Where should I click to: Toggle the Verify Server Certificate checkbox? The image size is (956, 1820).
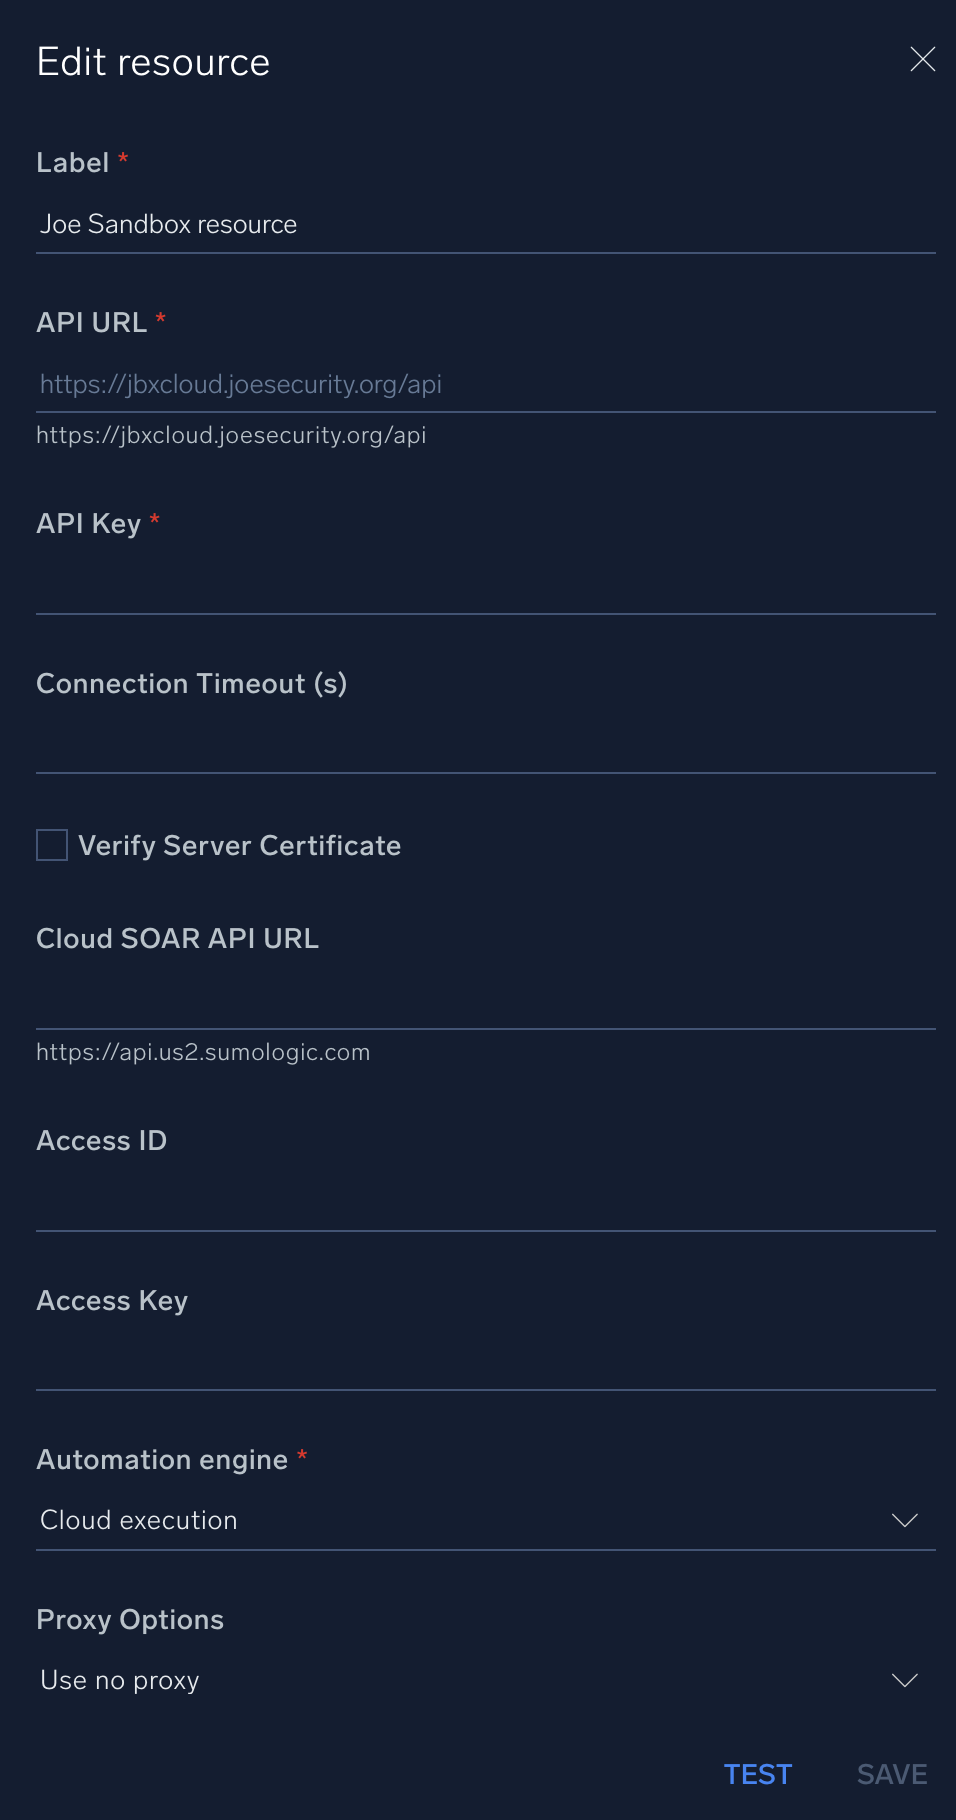(x=50, y=845)
